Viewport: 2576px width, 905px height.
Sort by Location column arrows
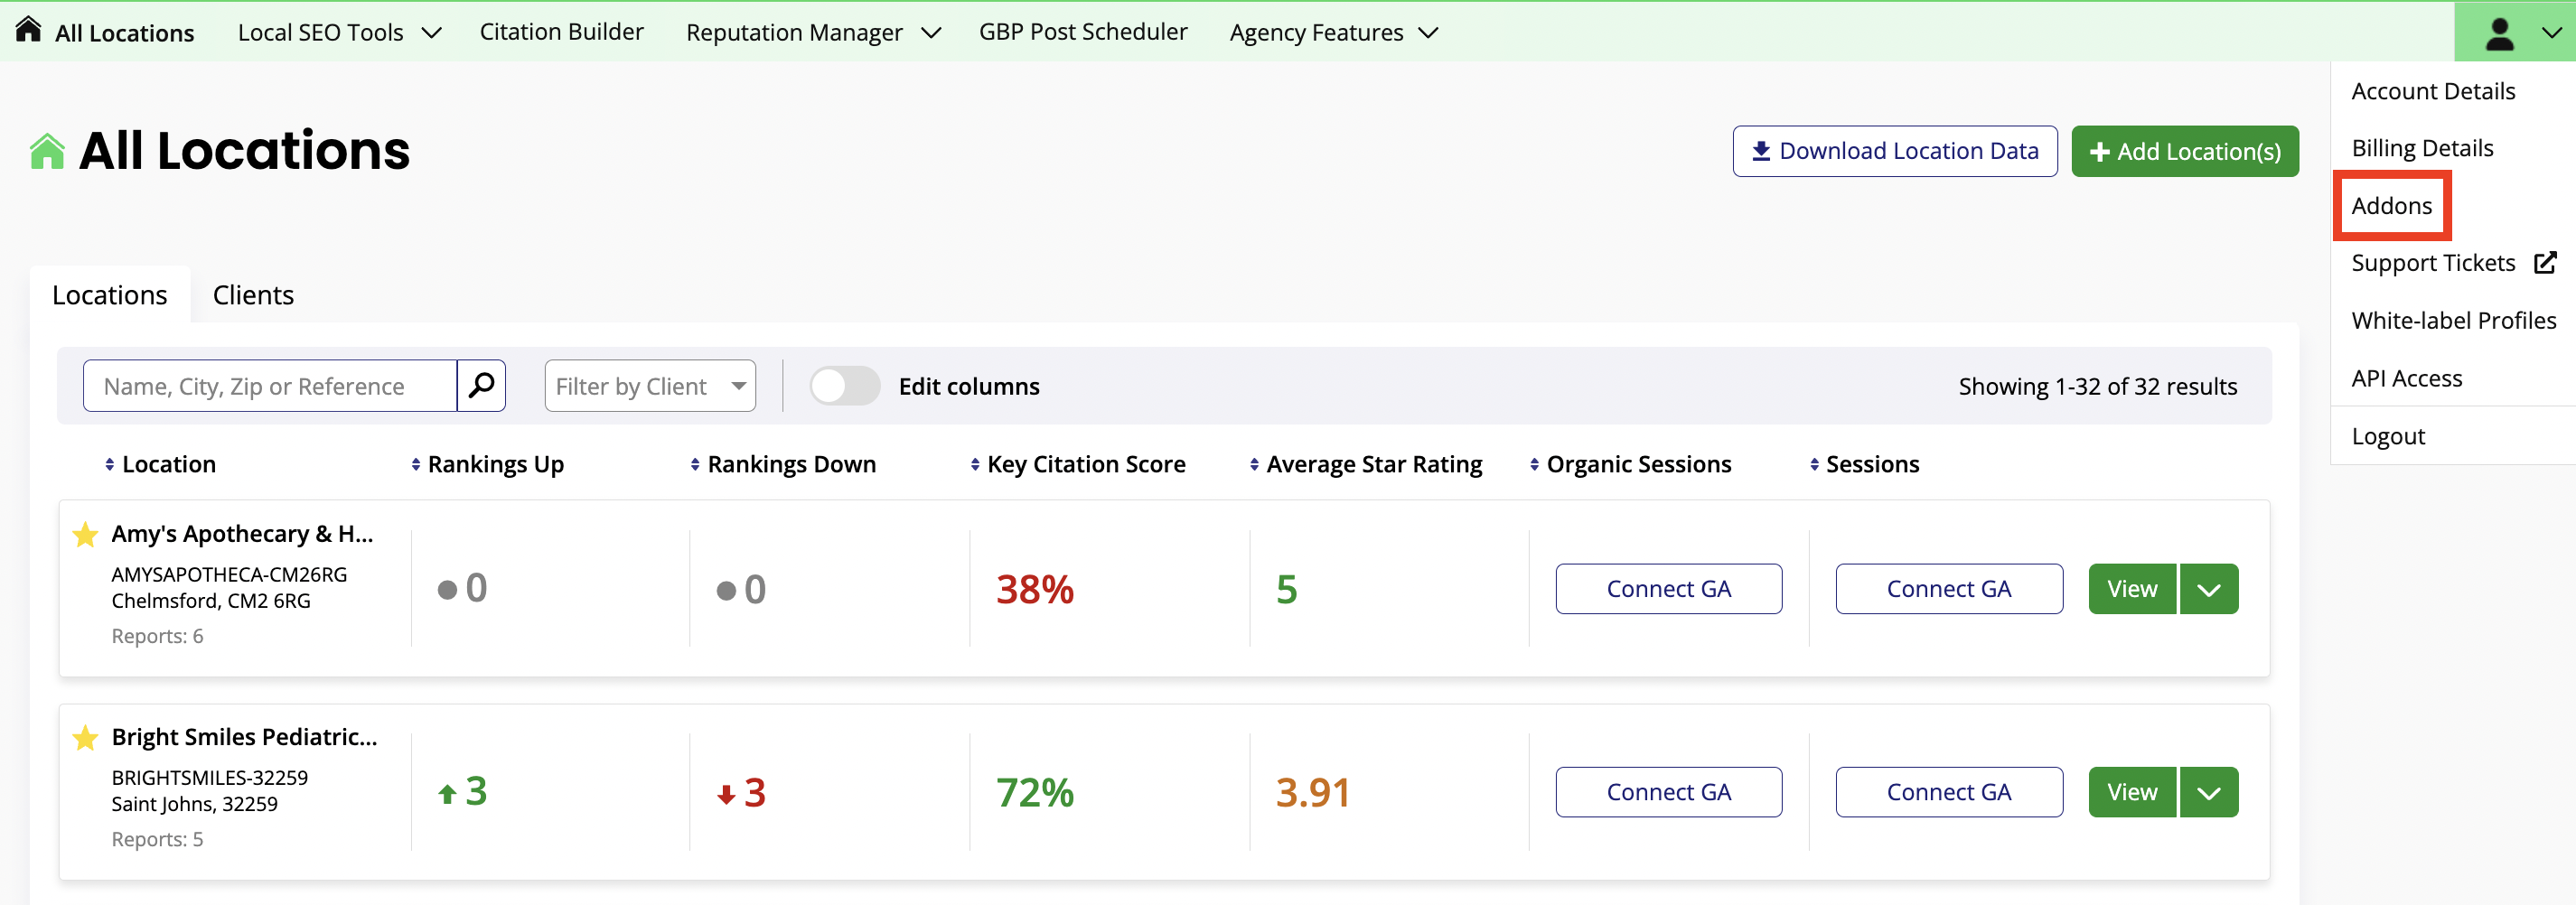(x=110, y=465)
